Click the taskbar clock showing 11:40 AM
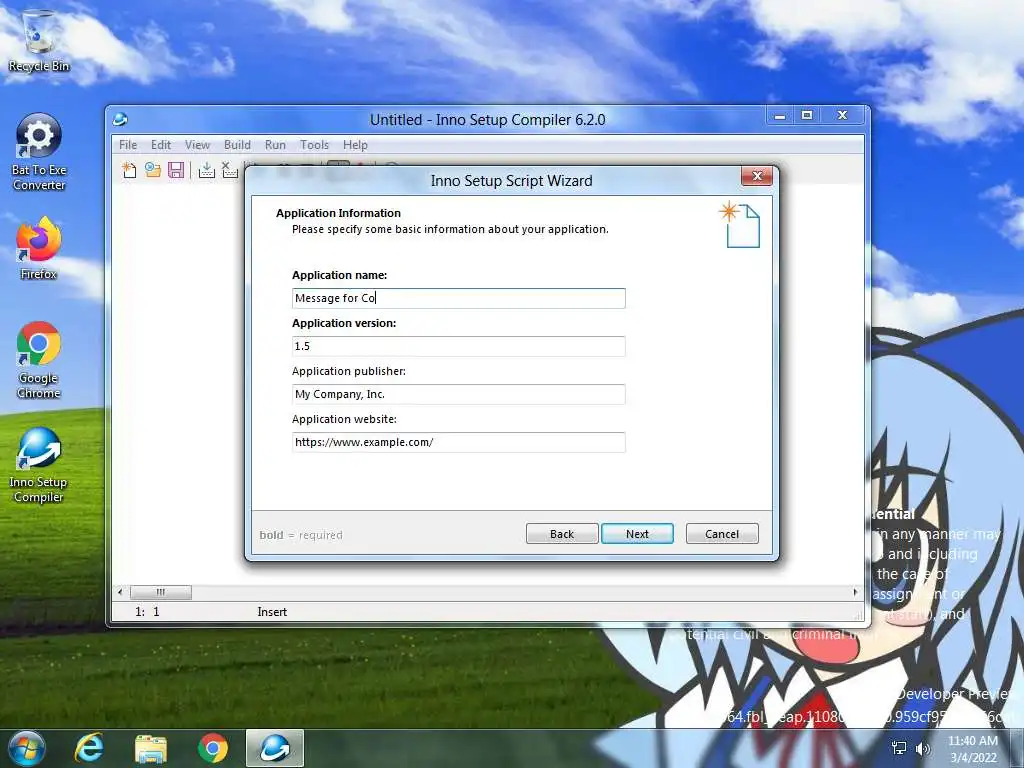Image resolution: width=1024 pixels, height=768 pixels. point(973,748)
